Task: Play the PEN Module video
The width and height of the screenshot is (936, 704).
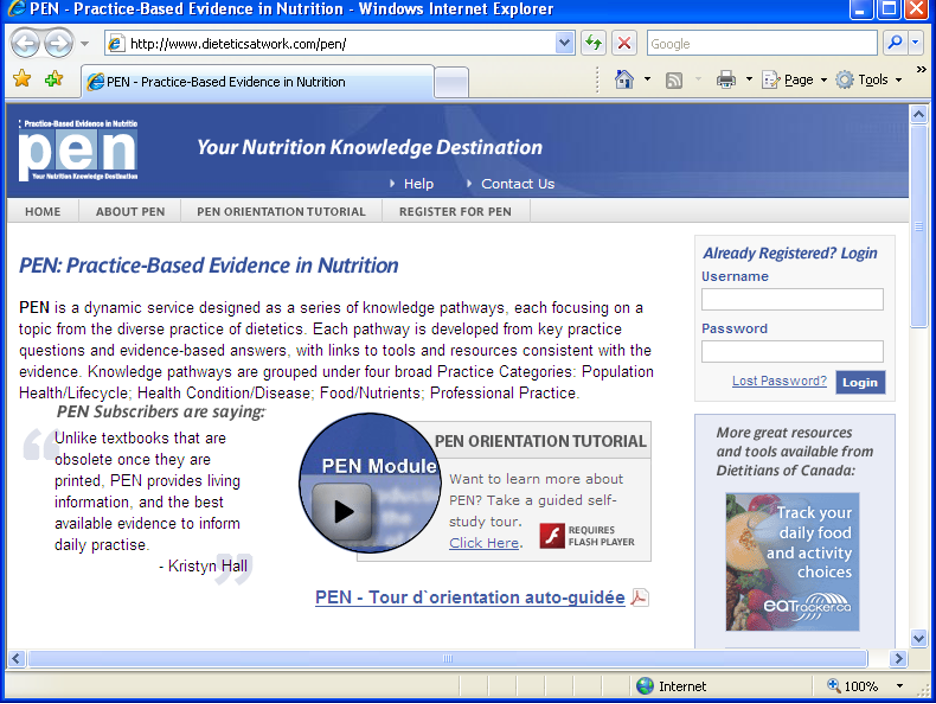Action: 342,510
